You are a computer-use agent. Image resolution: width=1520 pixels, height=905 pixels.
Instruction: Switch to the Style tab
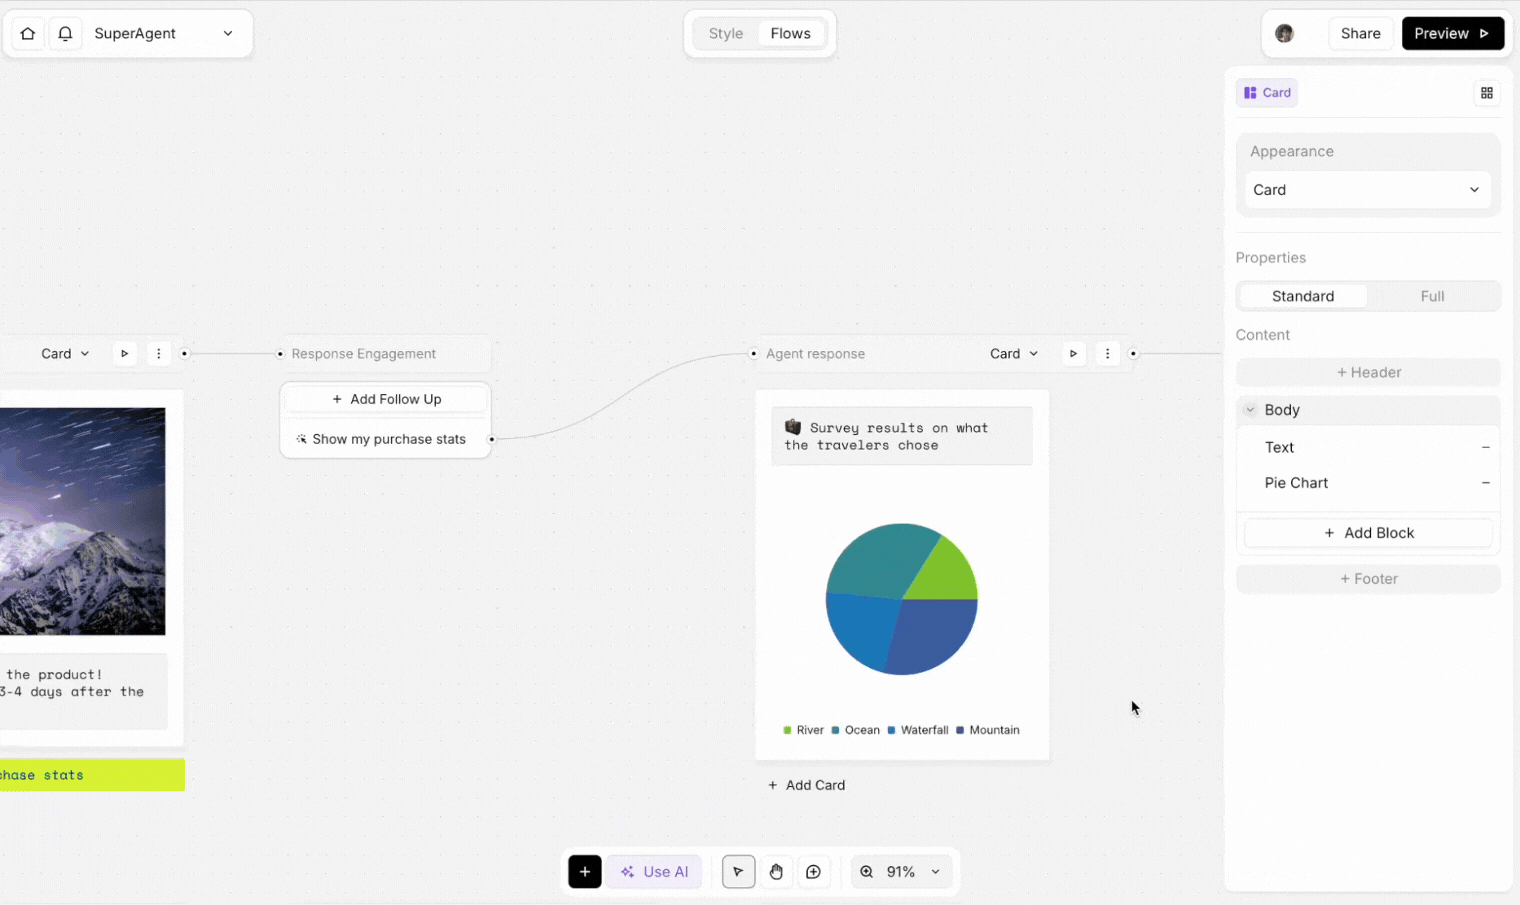tap(726, 33)
